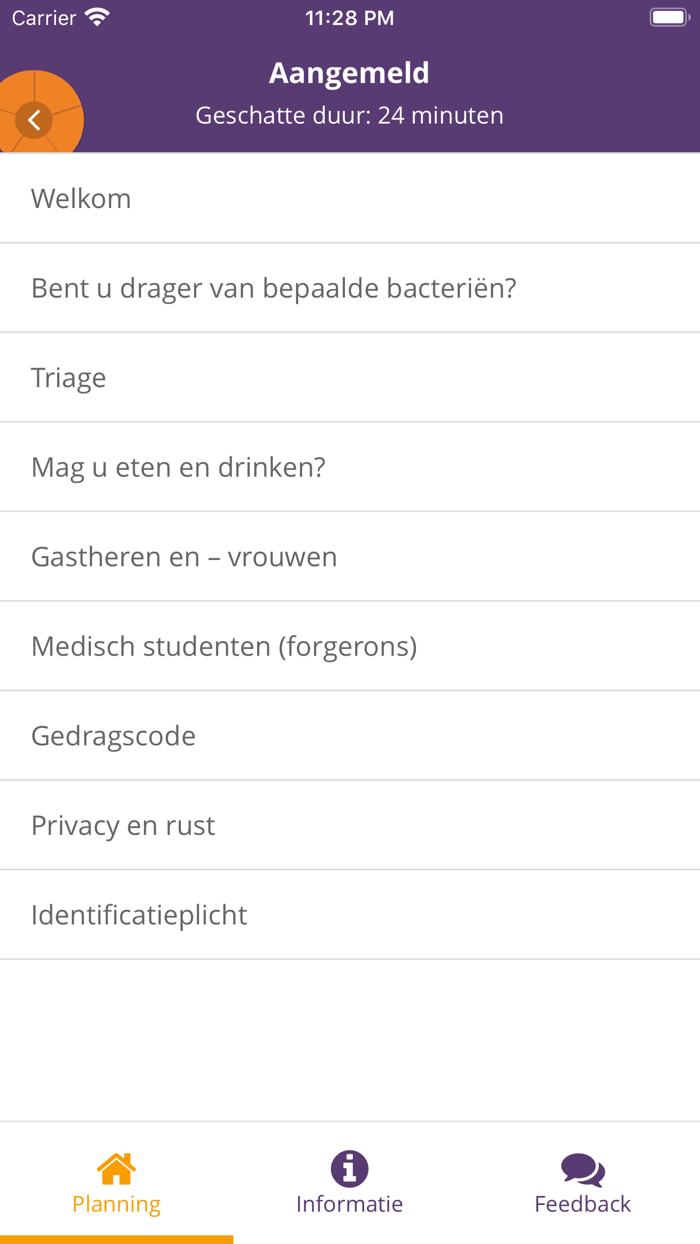Click the Wi-Fi icon in the status bar
This screenshot has width=700, height=1244.
95,16
